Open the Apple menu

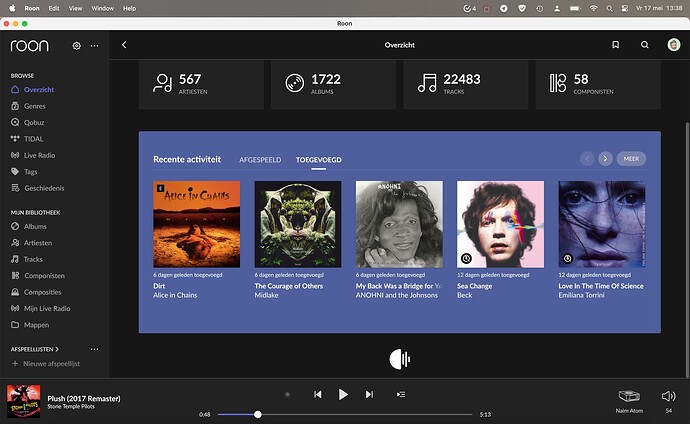tap(12, 8)
